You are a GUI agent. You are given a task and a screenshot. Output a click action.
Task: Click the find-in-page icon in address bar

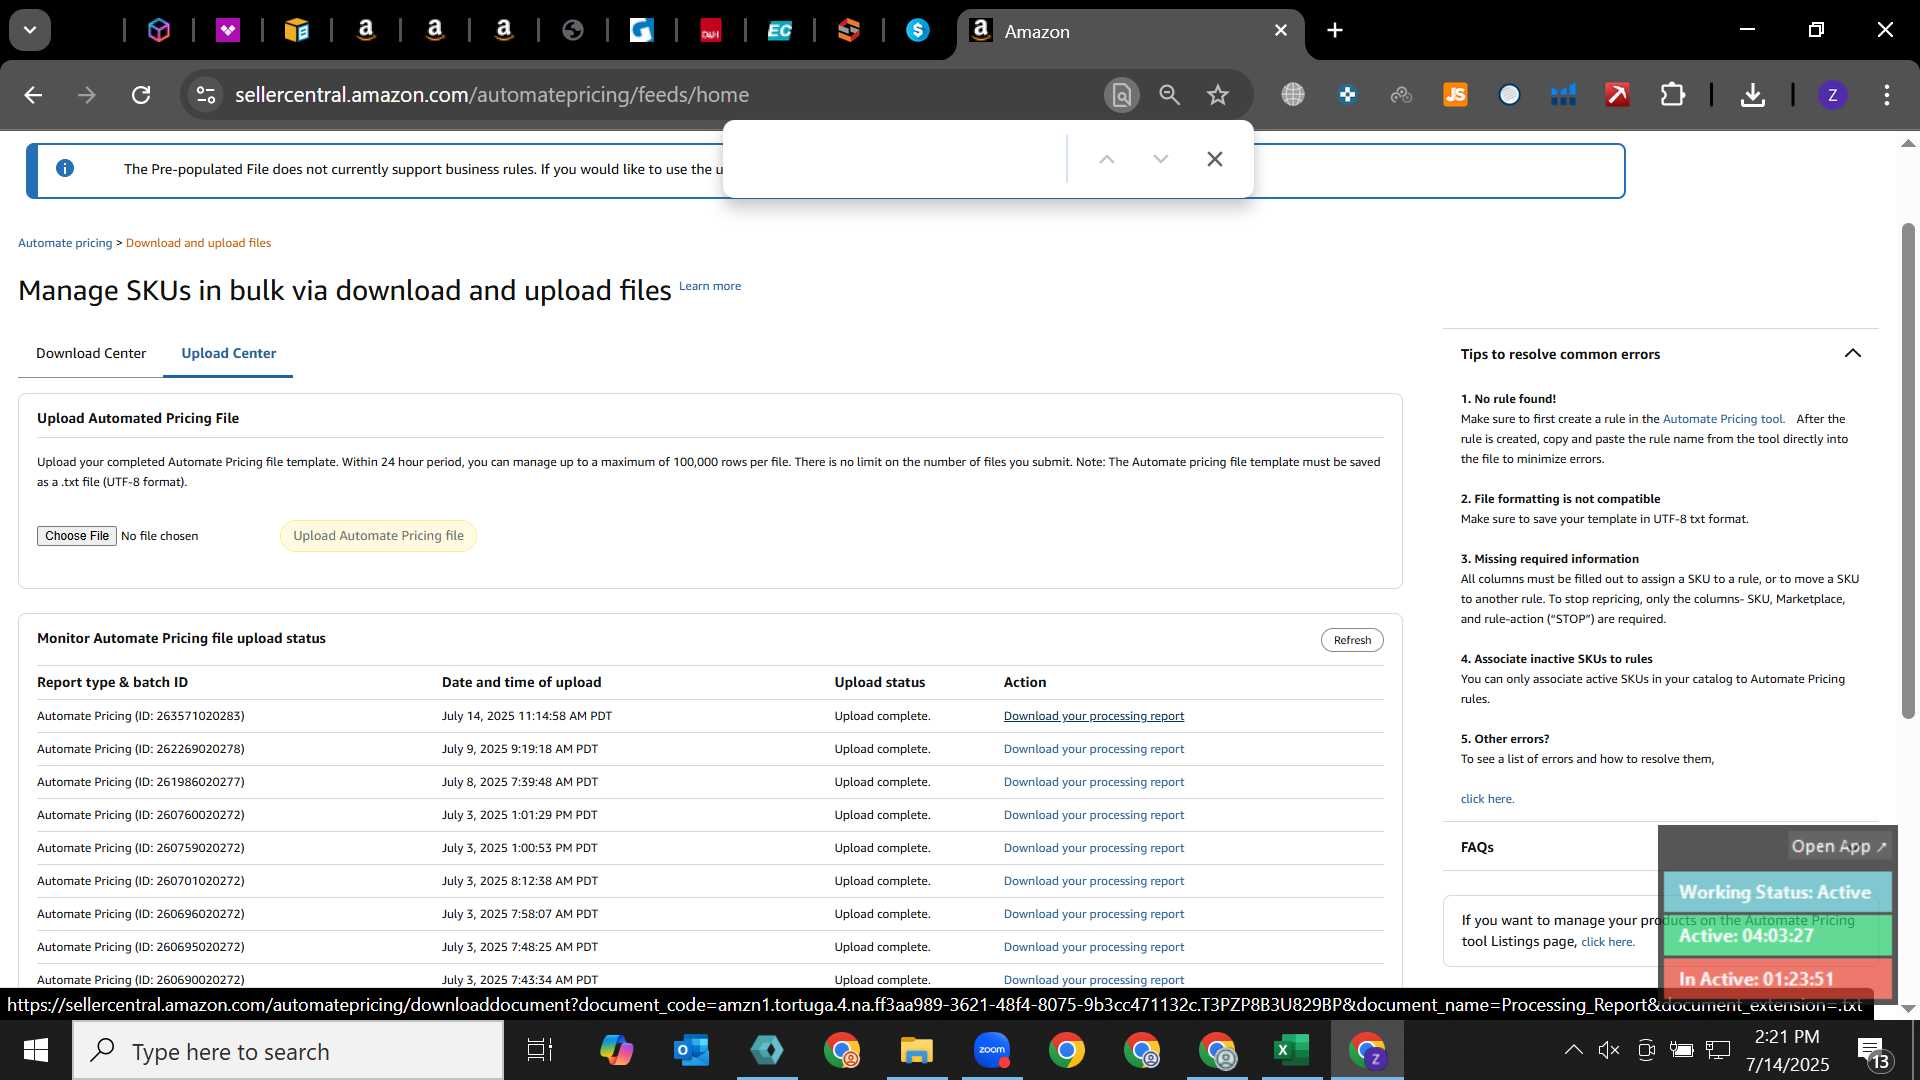click(x=1122, y=95)
